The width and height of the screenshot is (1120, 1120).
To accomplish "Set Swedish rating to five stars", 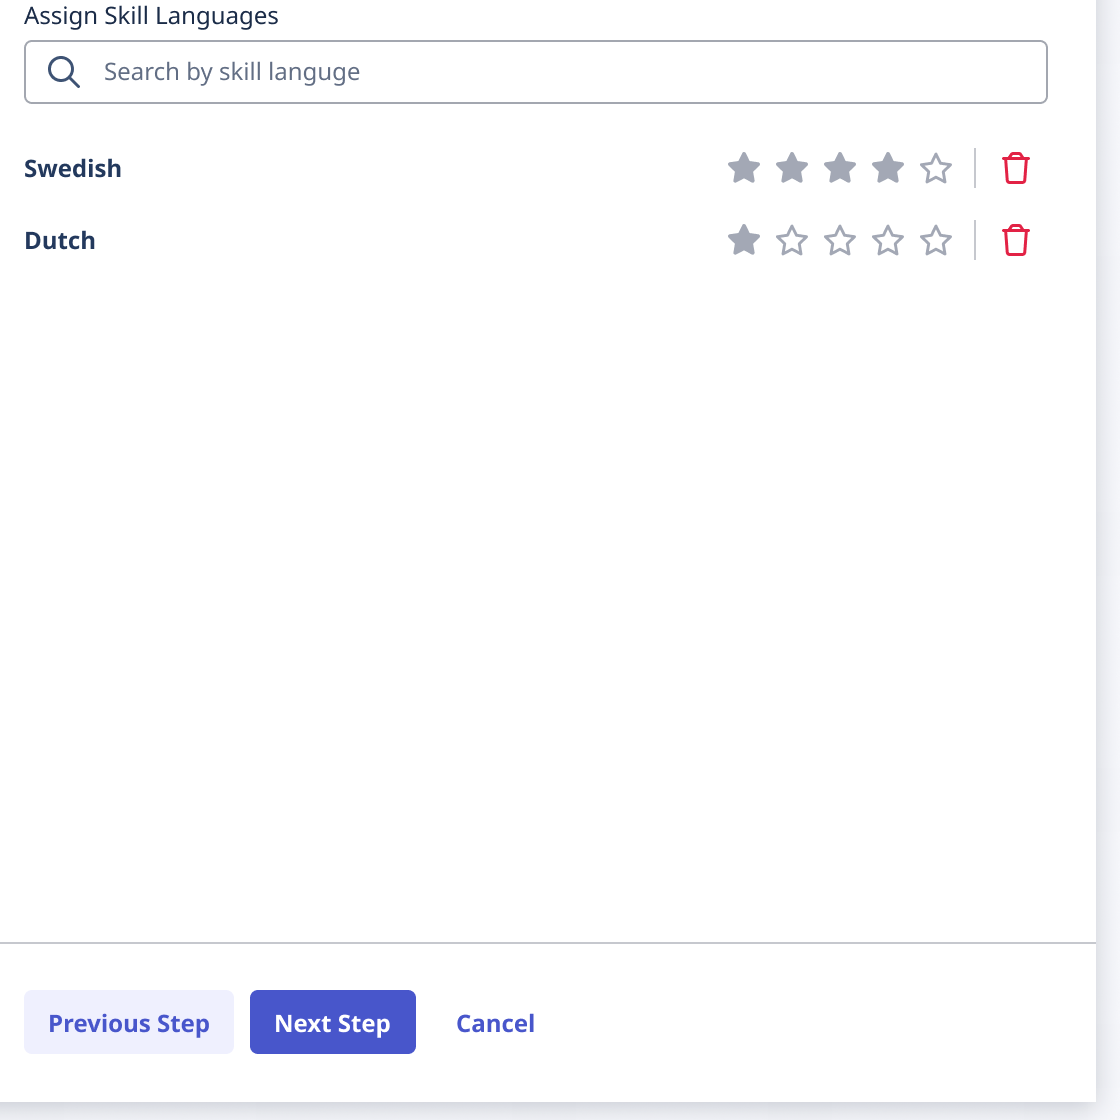I will pyautogui.click(x=936, y=169).
